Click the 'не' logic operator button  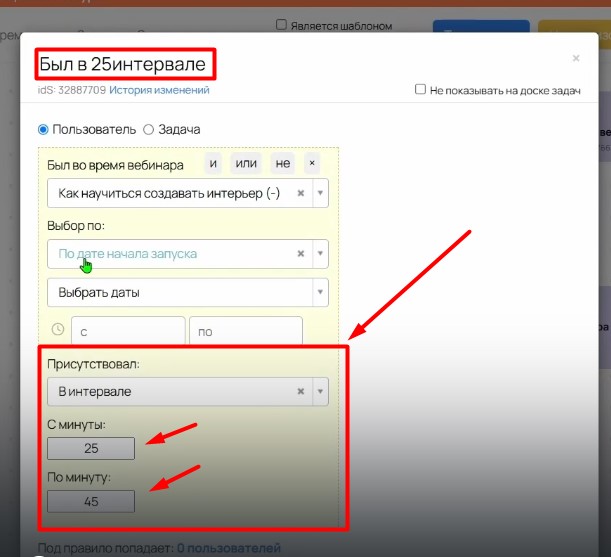pyautogui.click(x=283, y=164)
